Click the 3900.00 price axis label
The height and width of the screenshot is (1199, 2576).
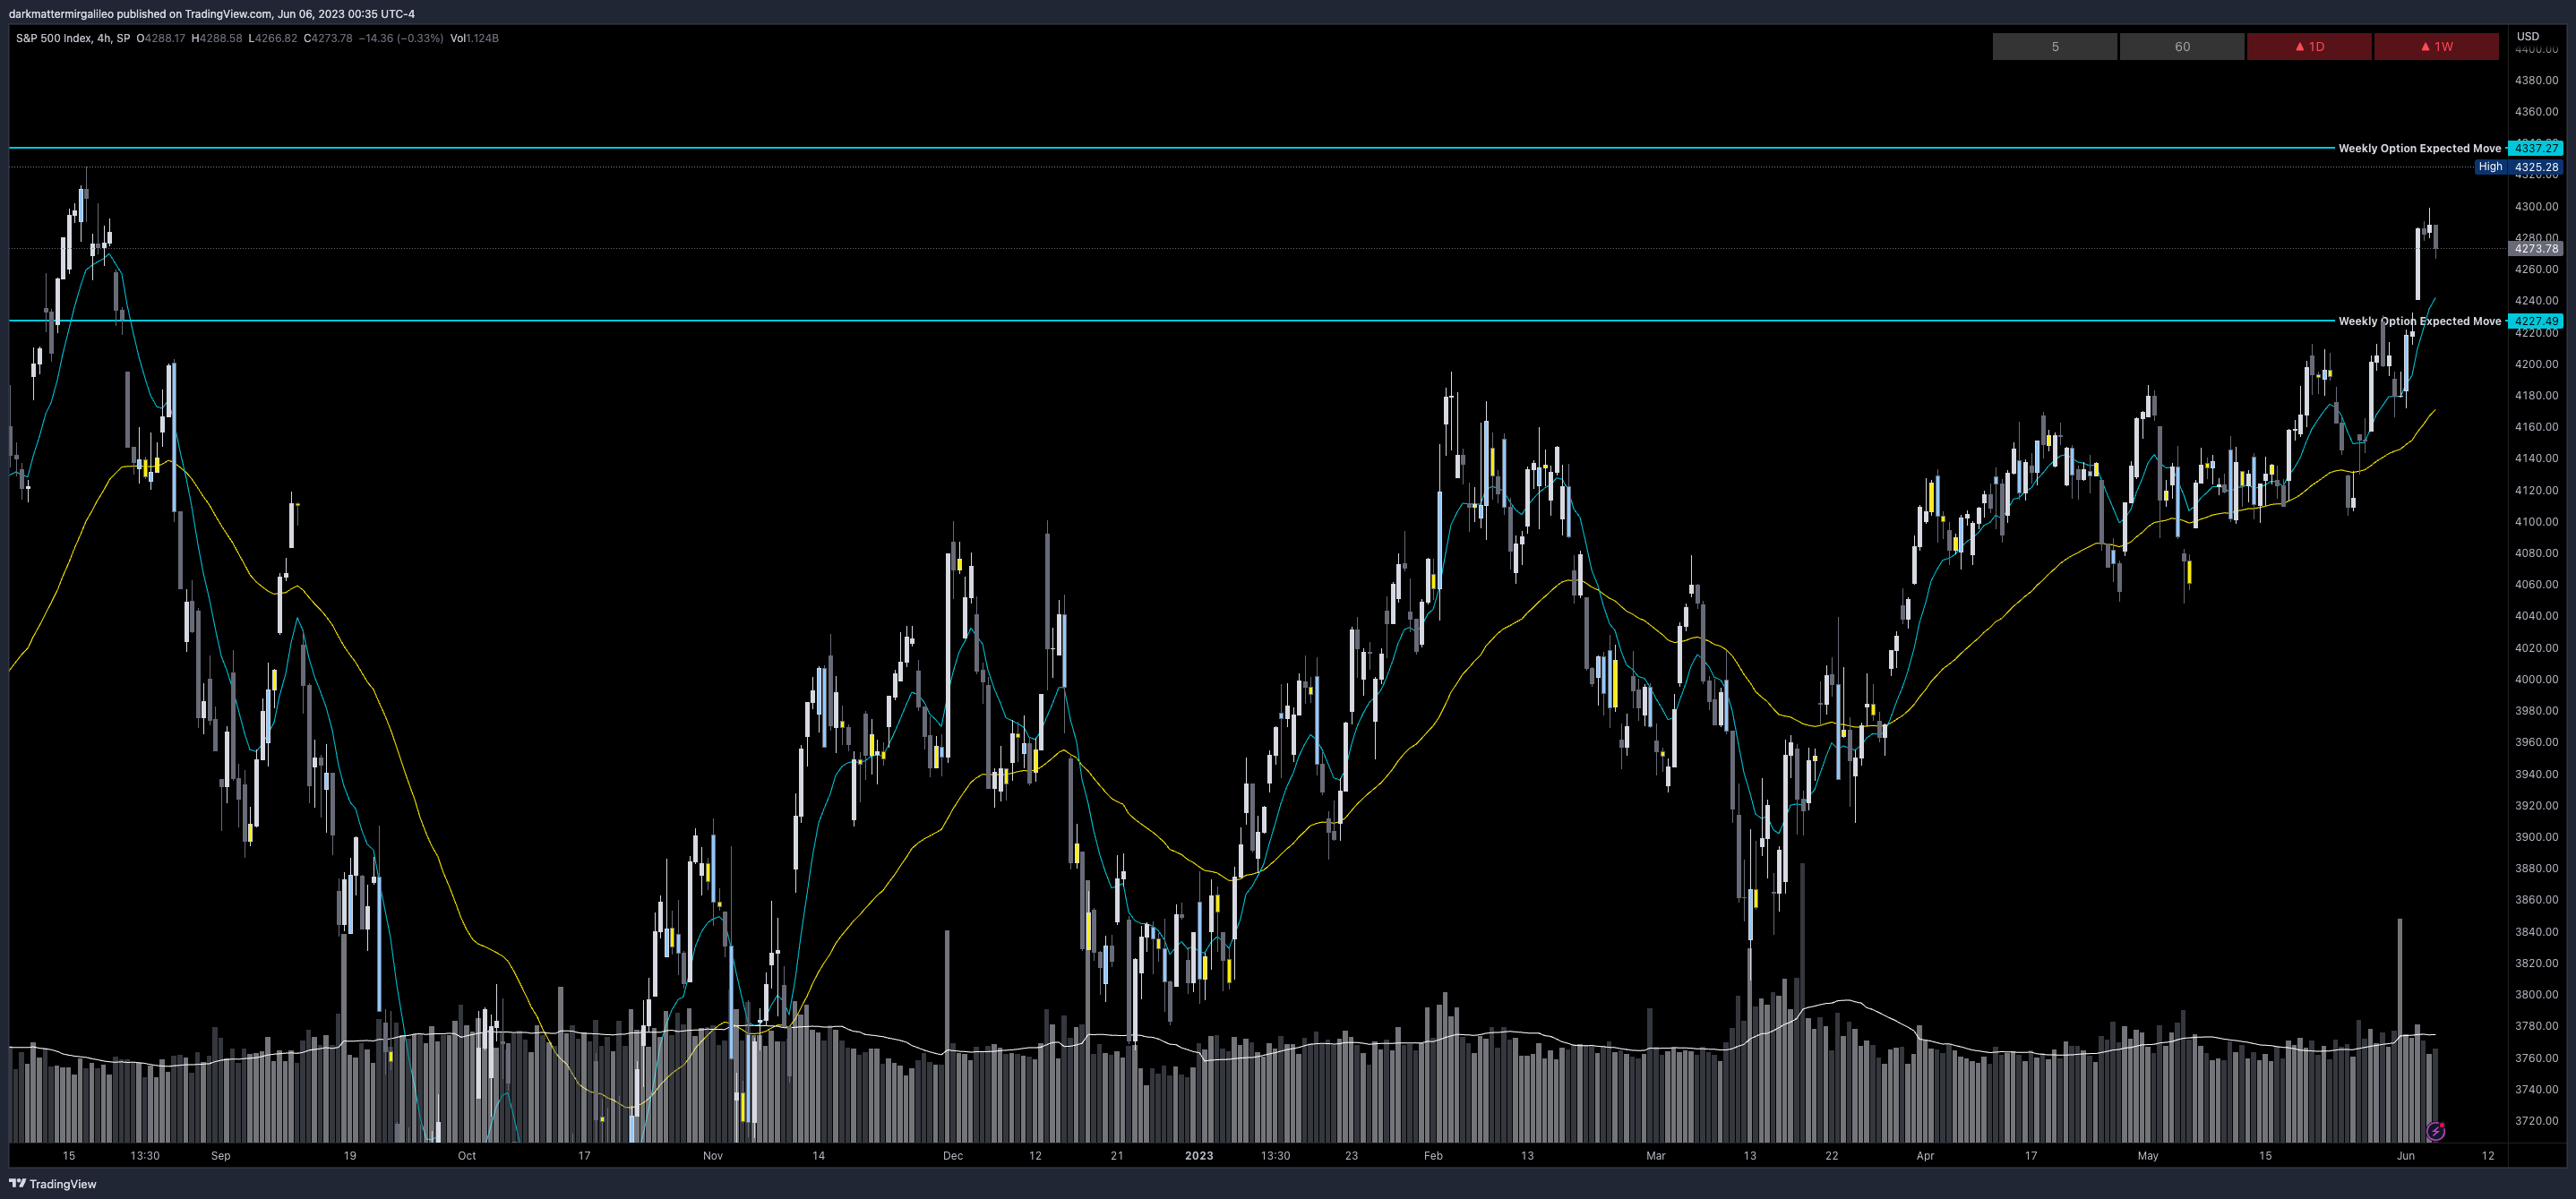(2537, 836)
